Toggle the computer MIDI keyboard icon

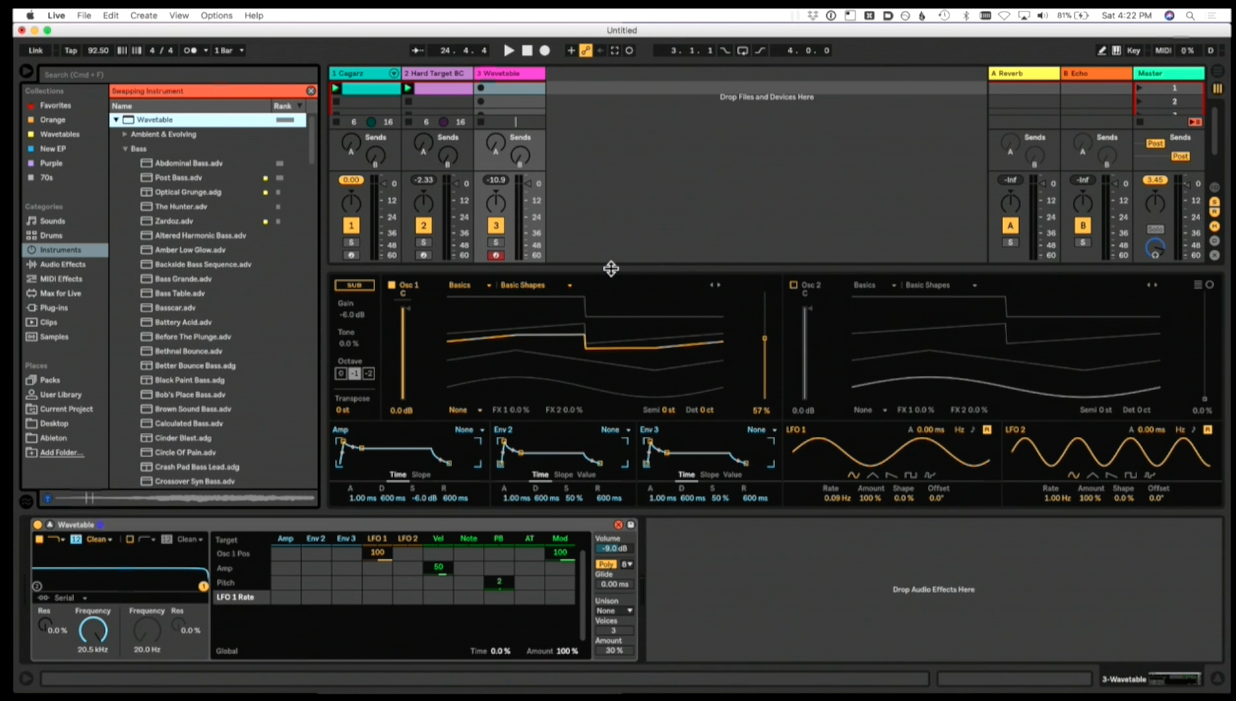[1116, 50]
